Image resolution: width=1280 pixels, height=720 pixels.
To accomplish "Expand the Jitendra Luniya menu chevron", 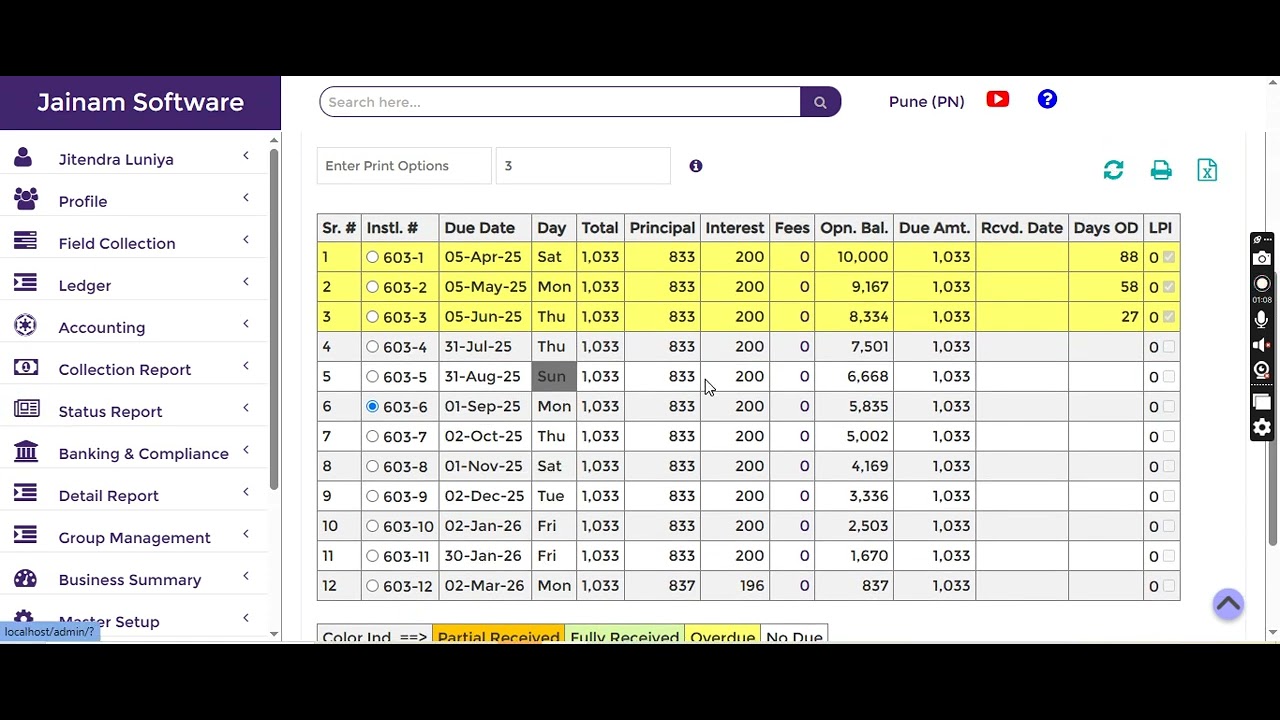I will (245, 156).
